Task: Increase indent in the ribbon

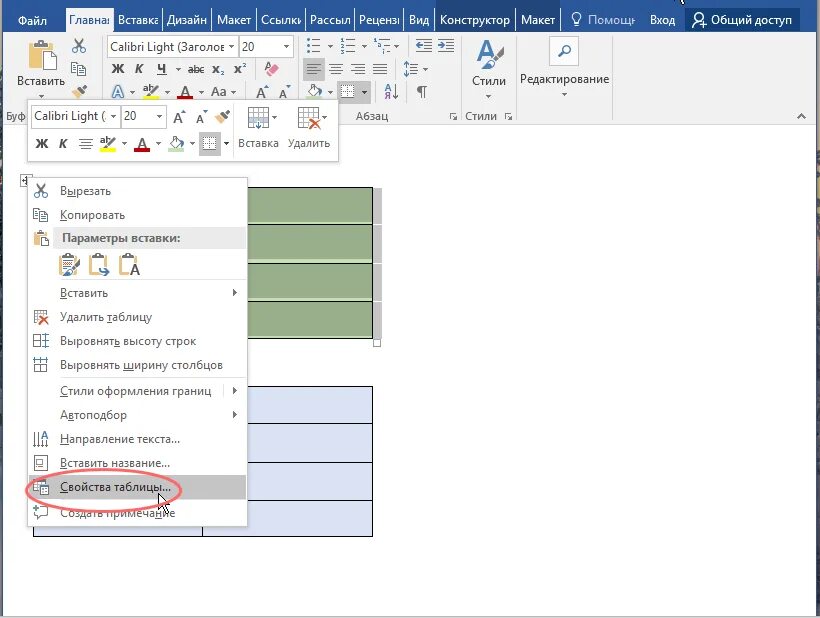Action: (446, 45)
